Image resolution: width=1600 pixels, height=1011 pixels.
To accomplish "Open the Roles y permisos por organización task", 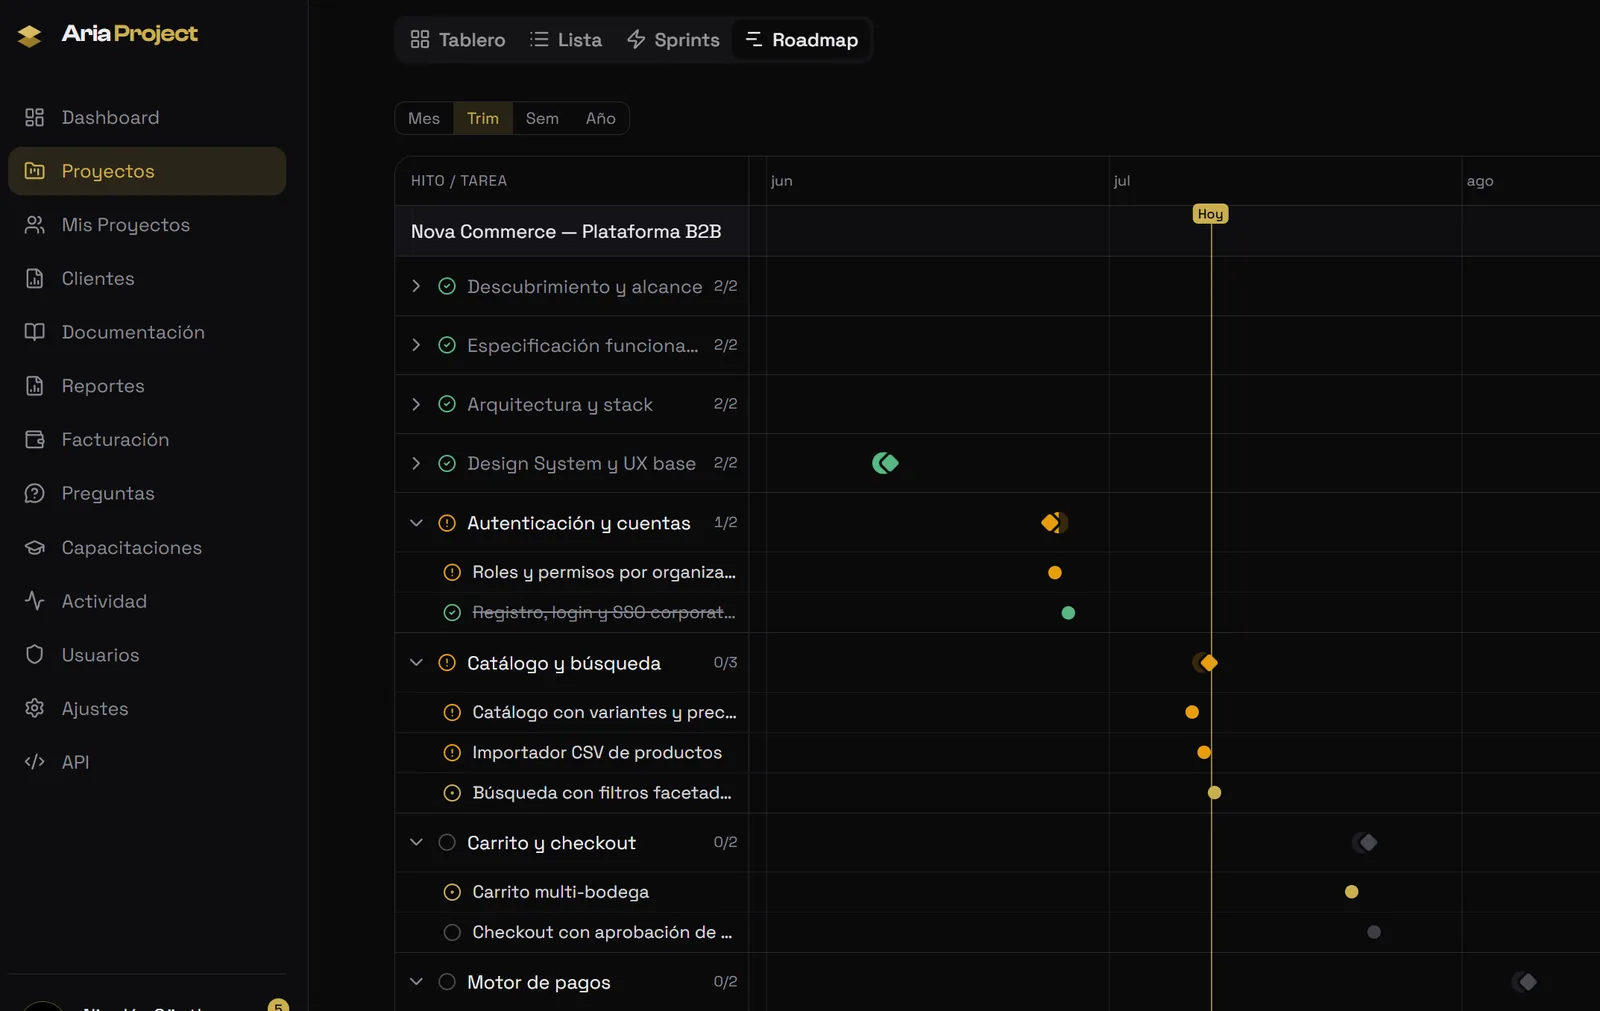I will pos(604,572).
